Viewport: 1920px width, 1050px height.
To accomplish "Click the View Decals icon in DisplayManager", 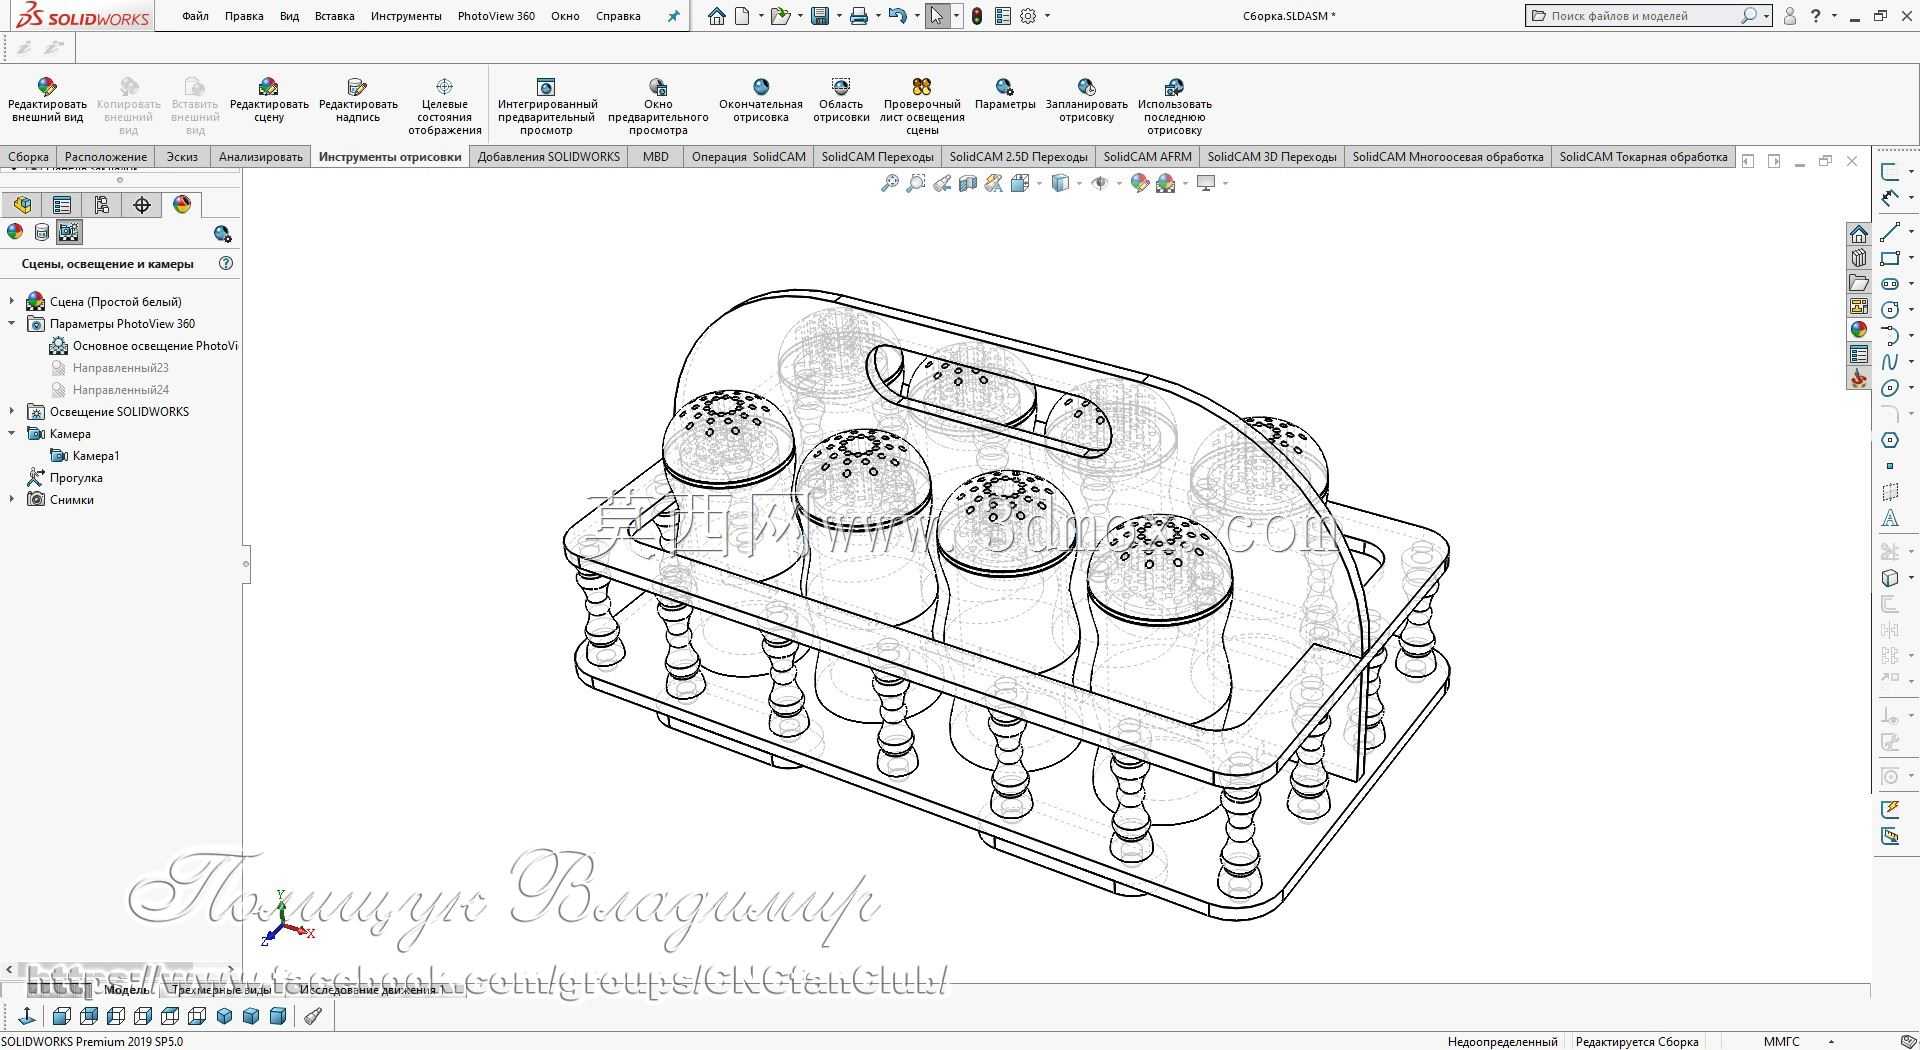I will [x=42, y=232].
